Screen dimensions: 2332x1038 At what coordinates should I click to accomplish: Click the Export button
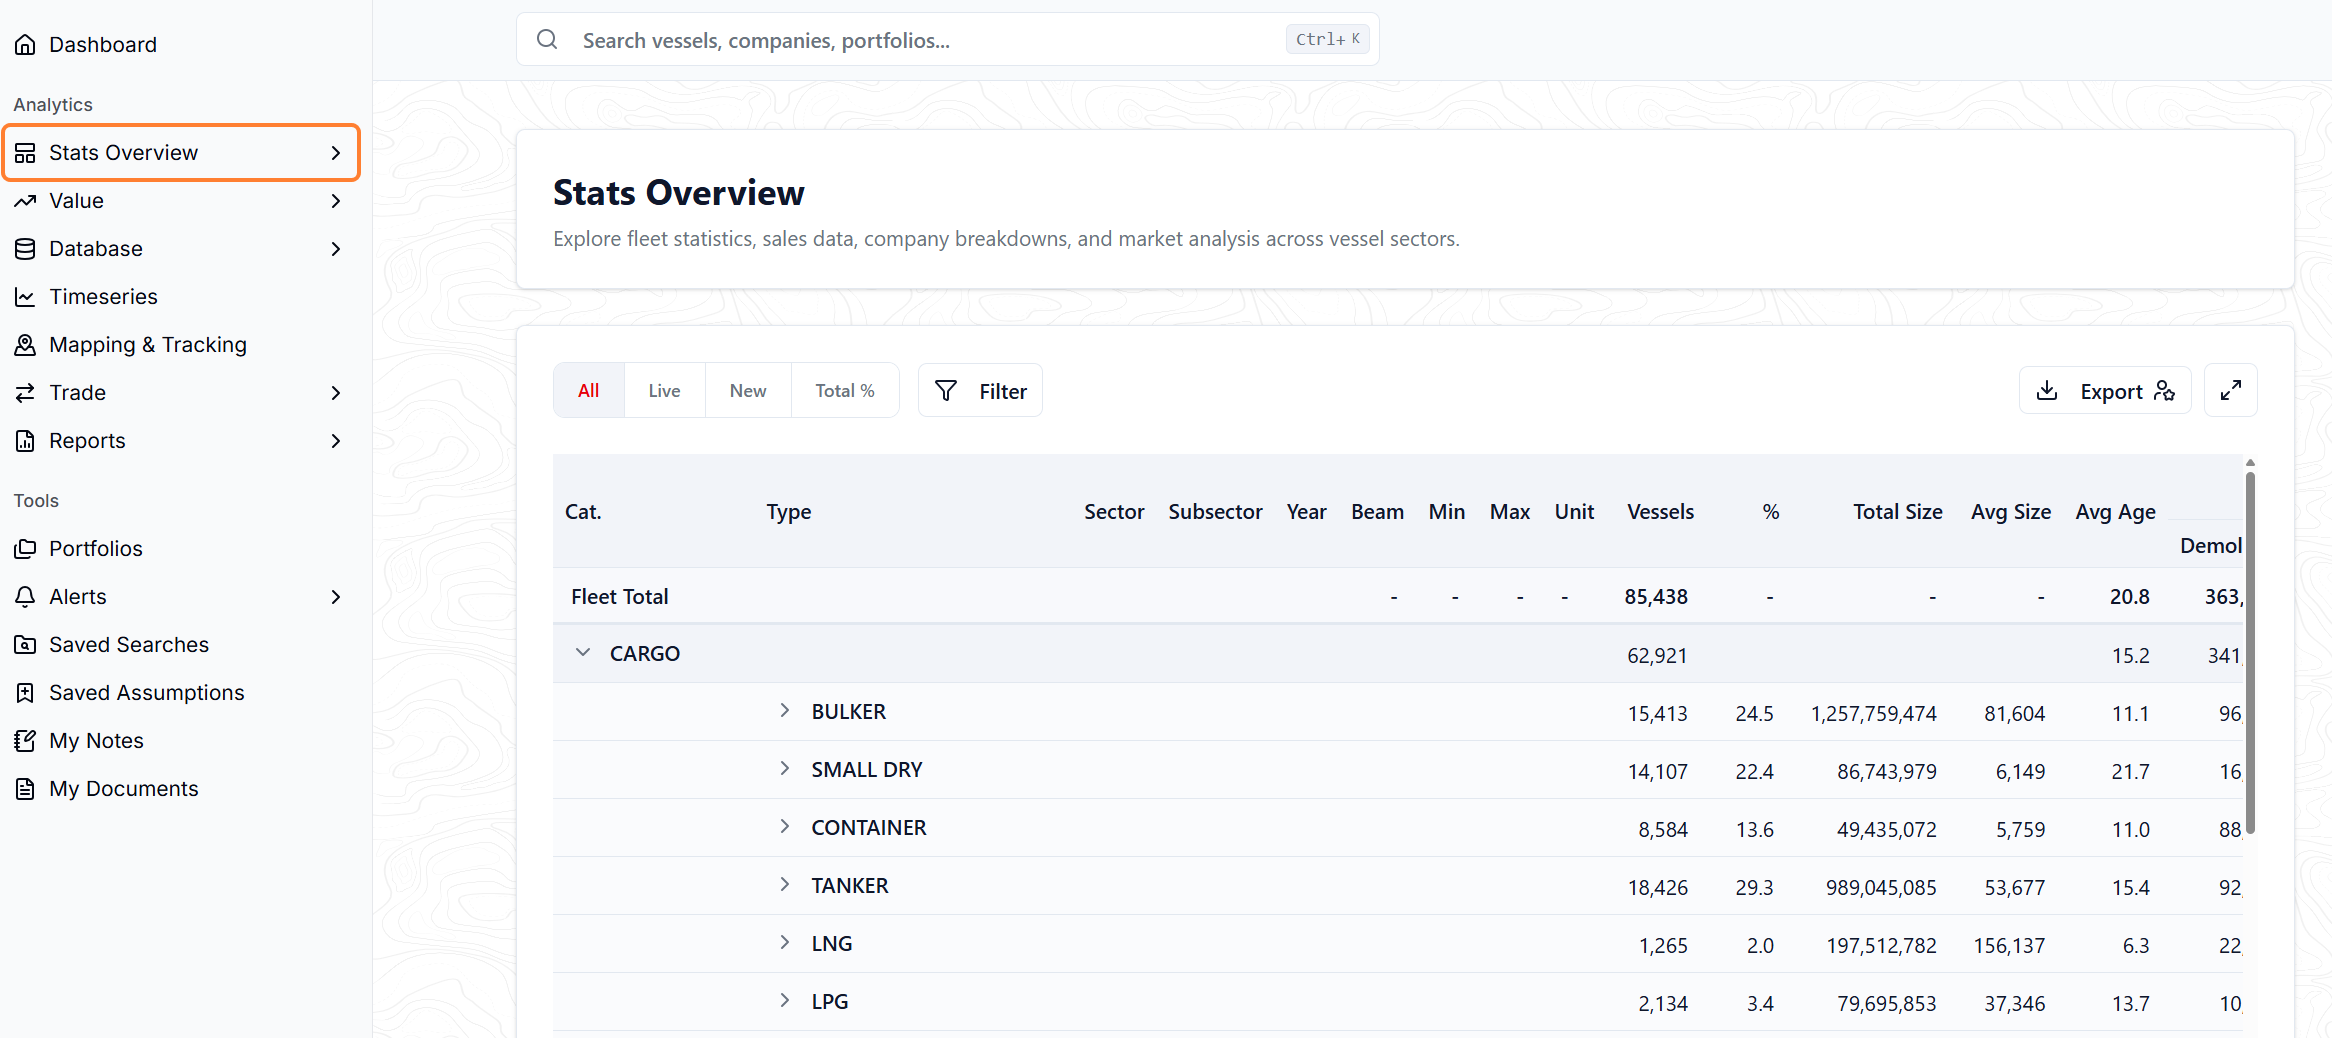[x=2105, y=390]
